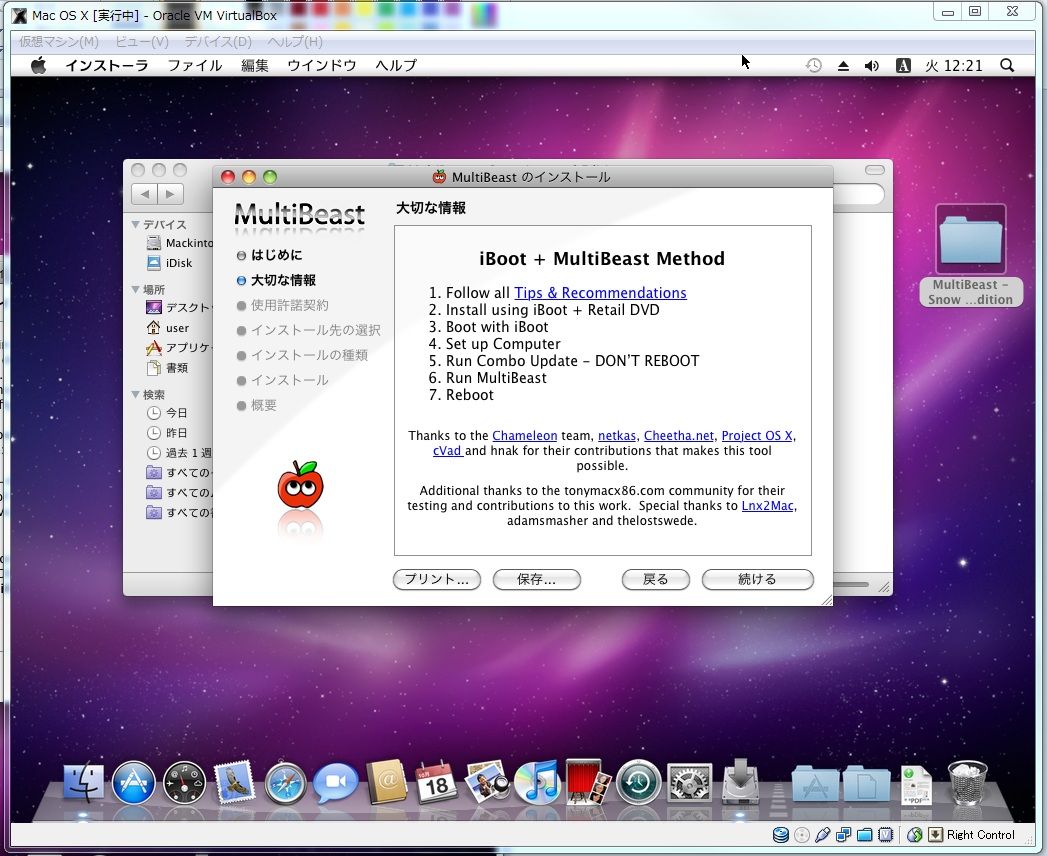Select user home in Finder sidebar
Image resolution: width=1047 pixels, height=856 pixels.
tap(168, 328)
